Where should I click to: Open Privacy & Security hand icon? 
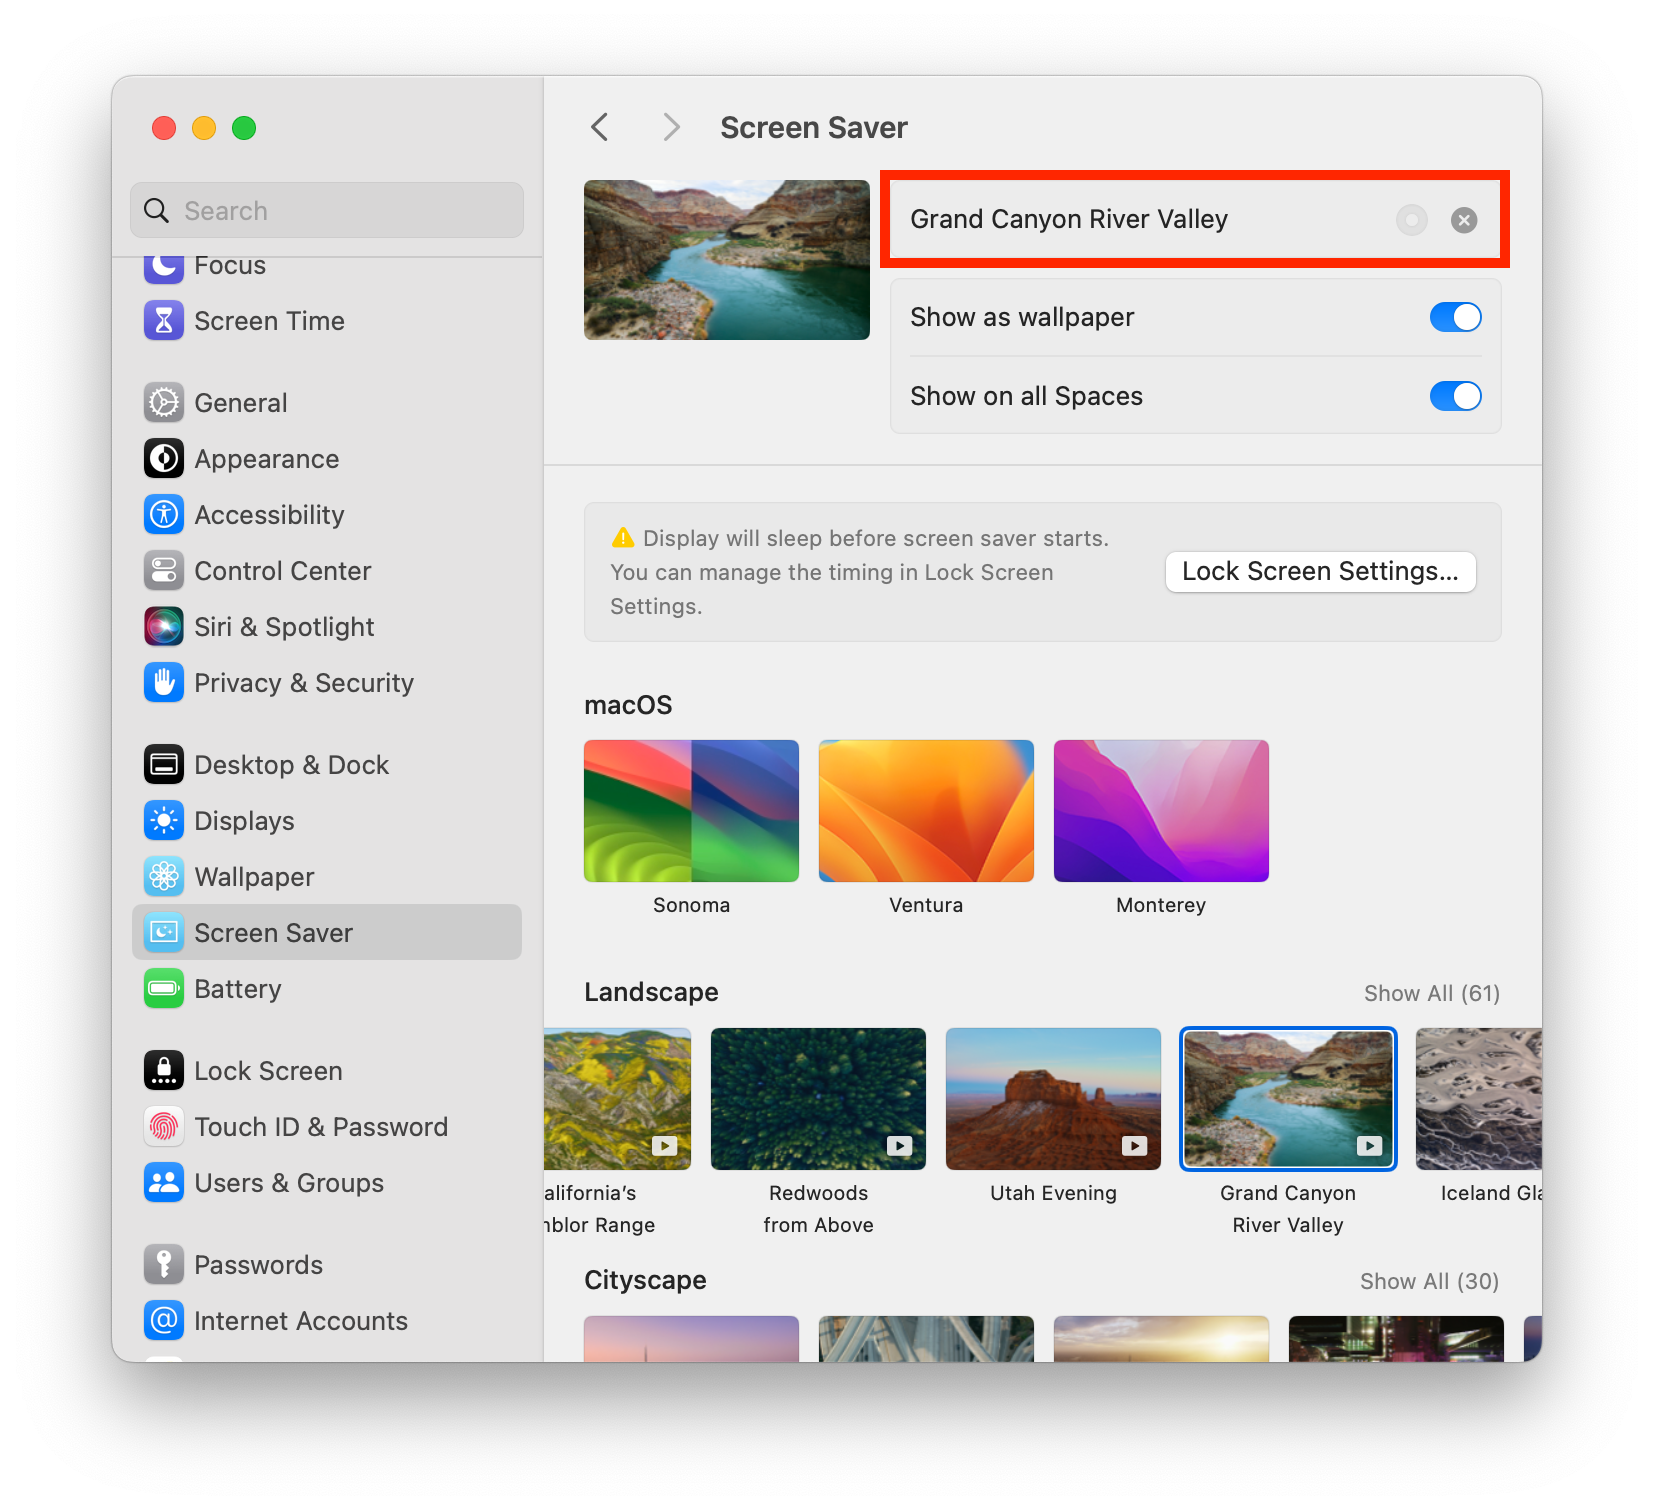coord(164,683)
